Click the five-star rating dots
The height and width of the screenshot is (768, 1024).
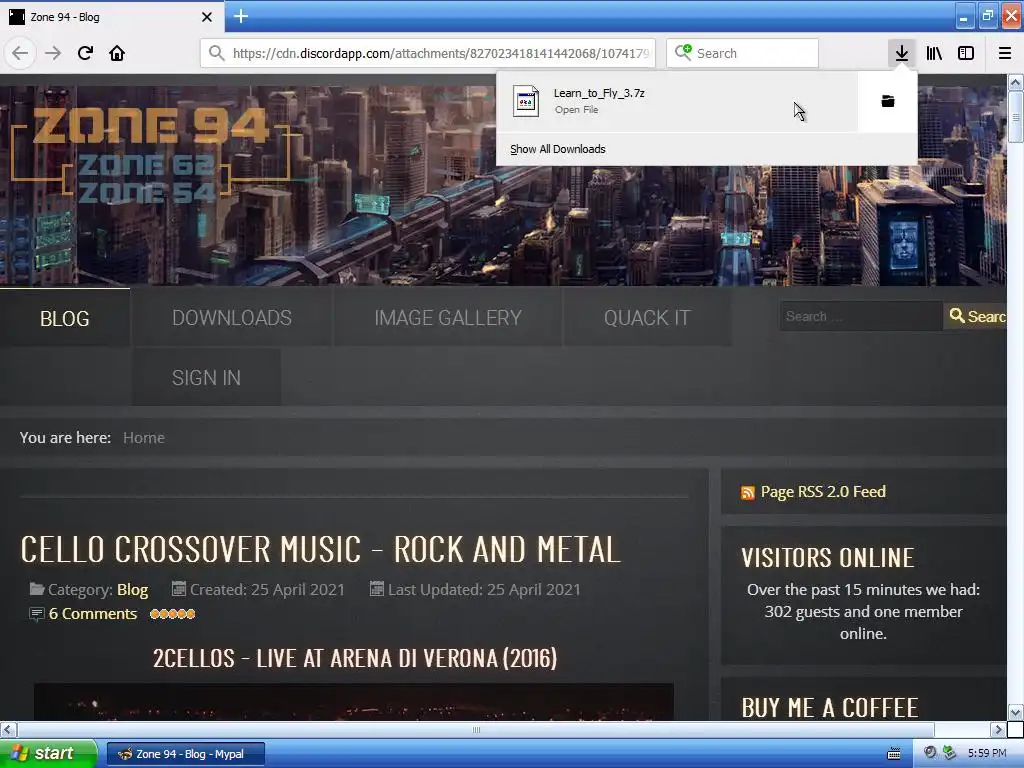(x=172, y=614)
